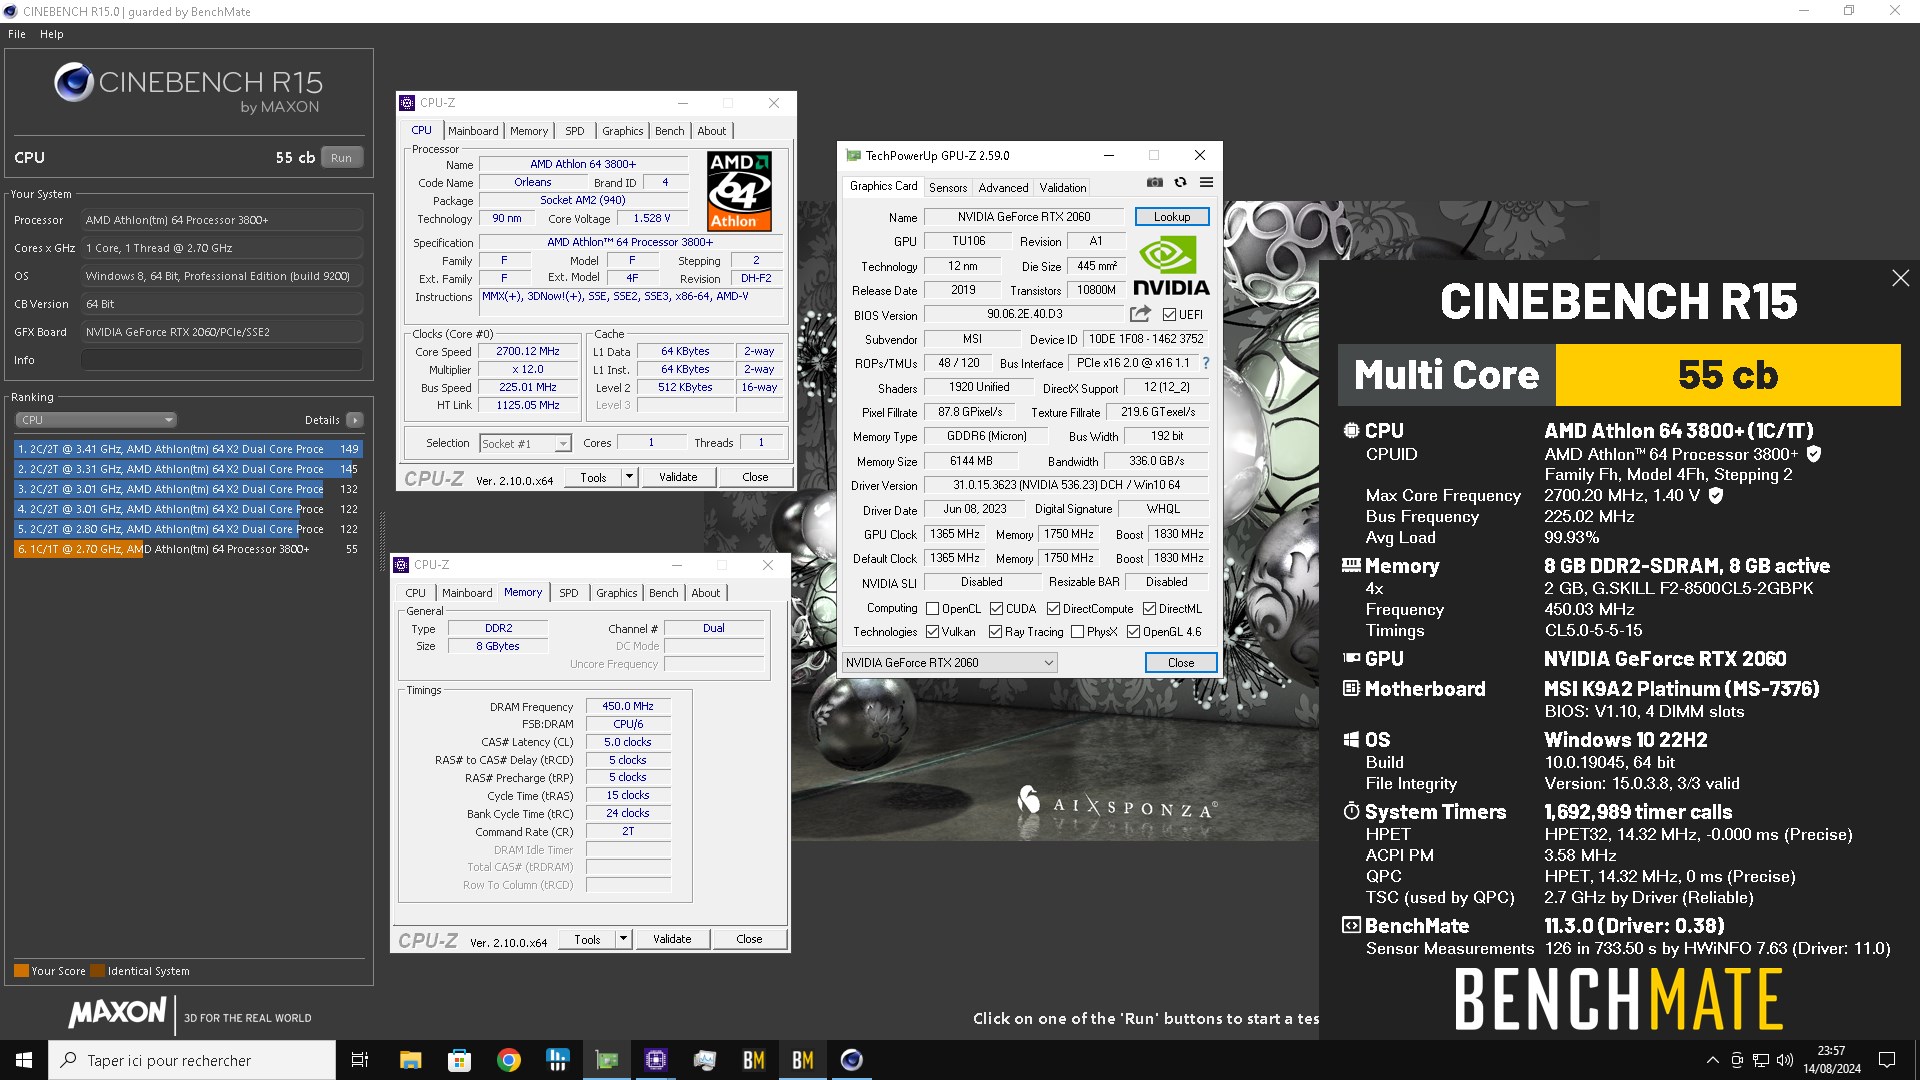Image resolution: width=1920 pixels, height=1080 pixels.
Task: Click the taskbar icon left of yellow BM
Action: [x=705, y=1060]
